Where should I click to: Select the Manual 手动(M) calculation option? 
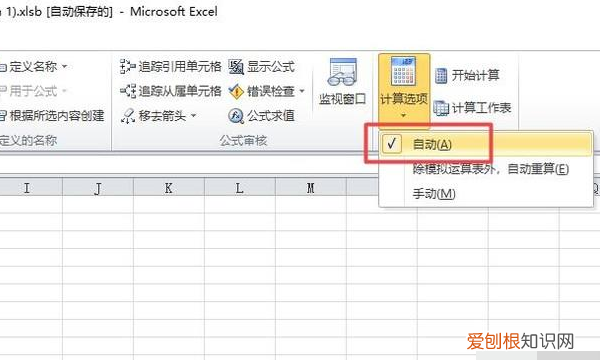click(x=486, y=194)
